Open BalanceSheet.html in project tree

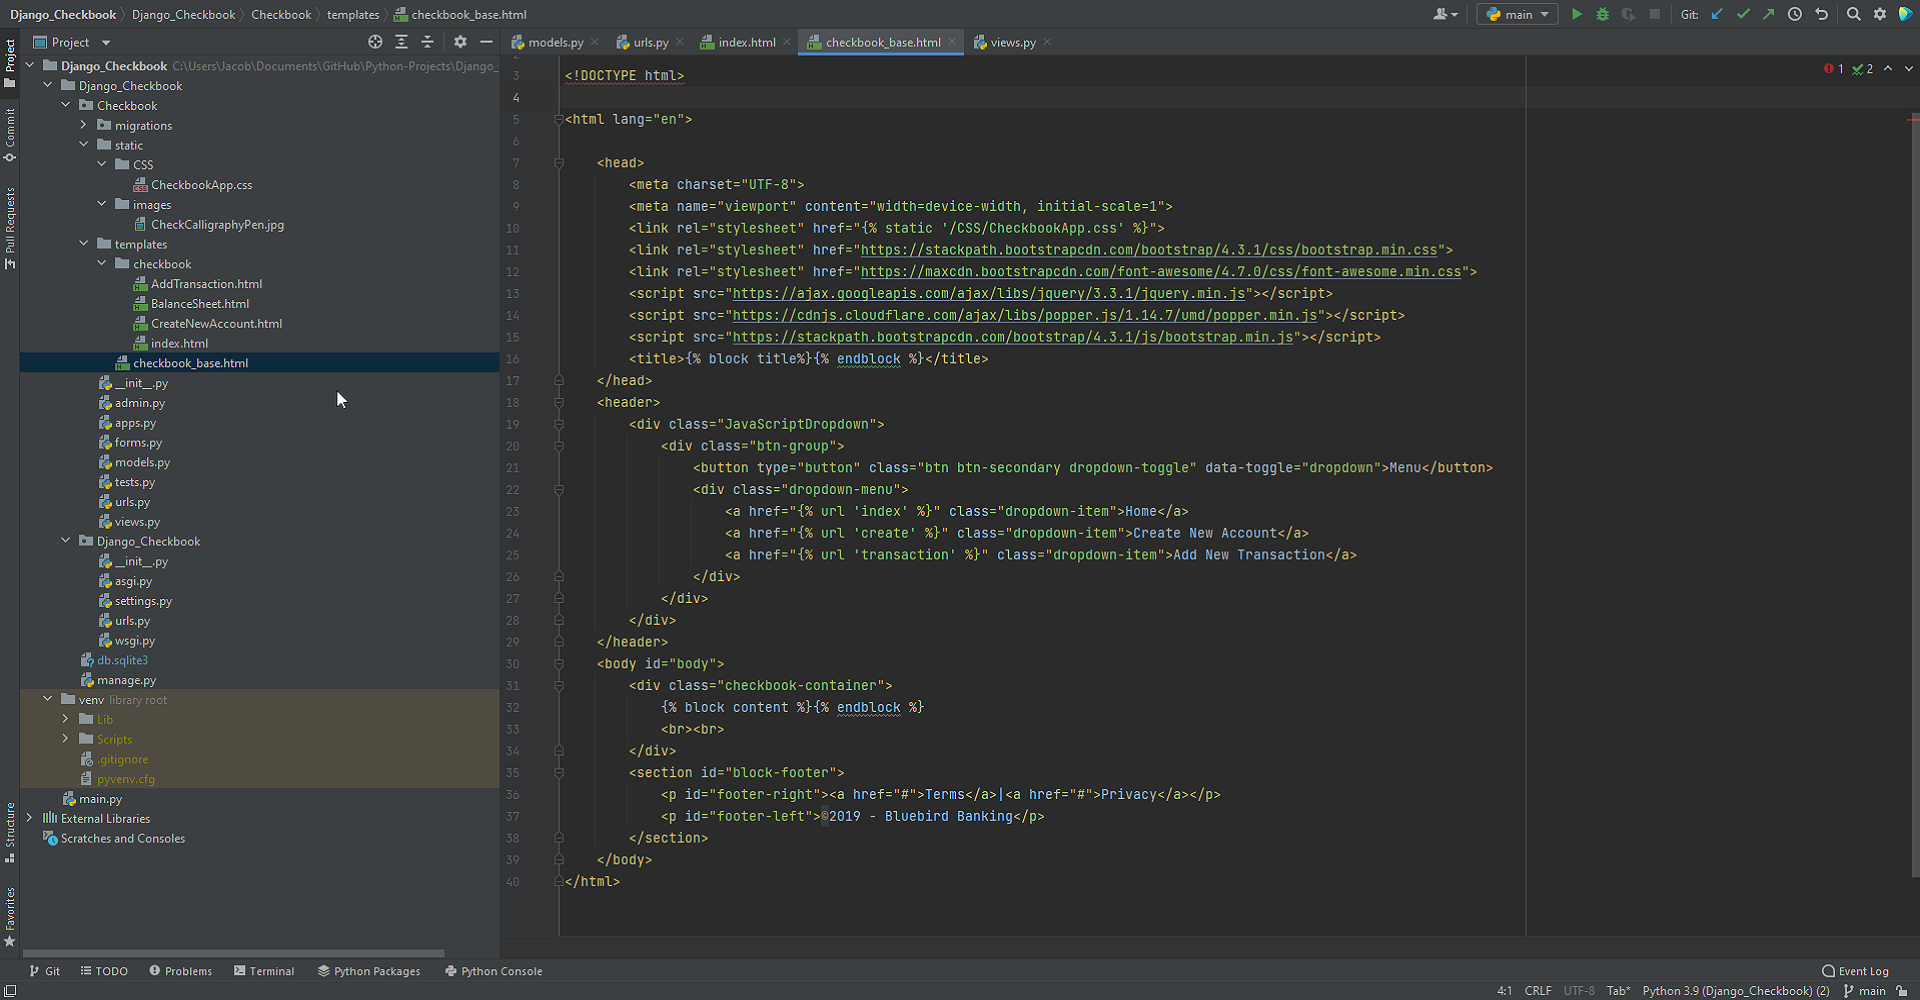[200, 304]
